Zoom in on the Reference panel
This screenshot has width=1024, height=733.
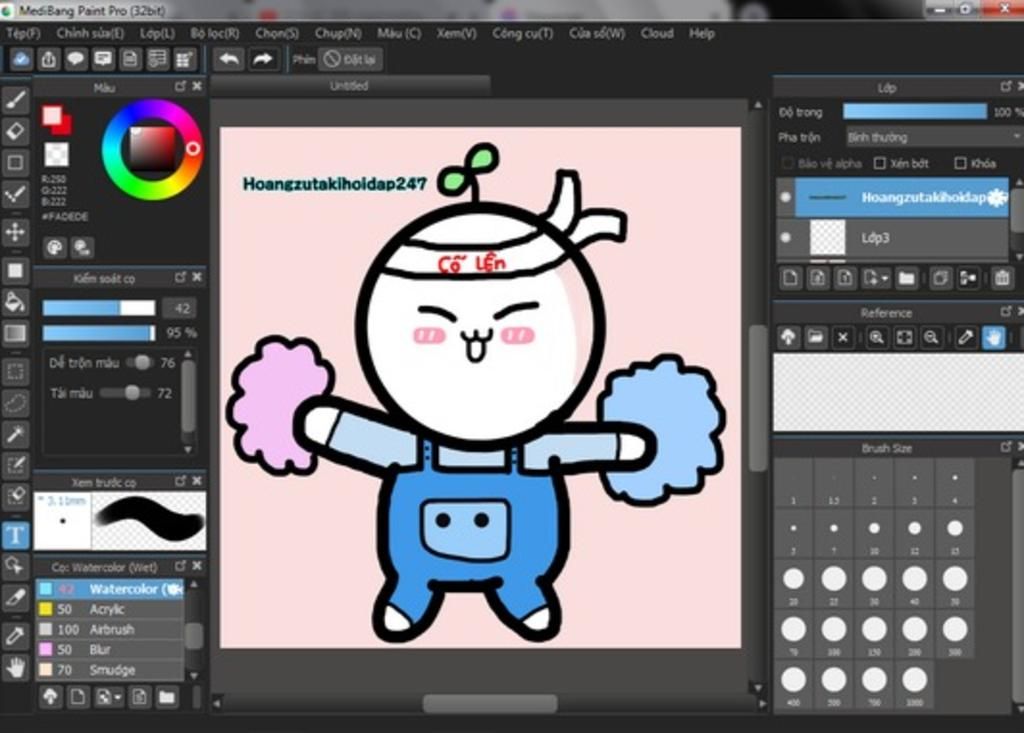[876, 337]
